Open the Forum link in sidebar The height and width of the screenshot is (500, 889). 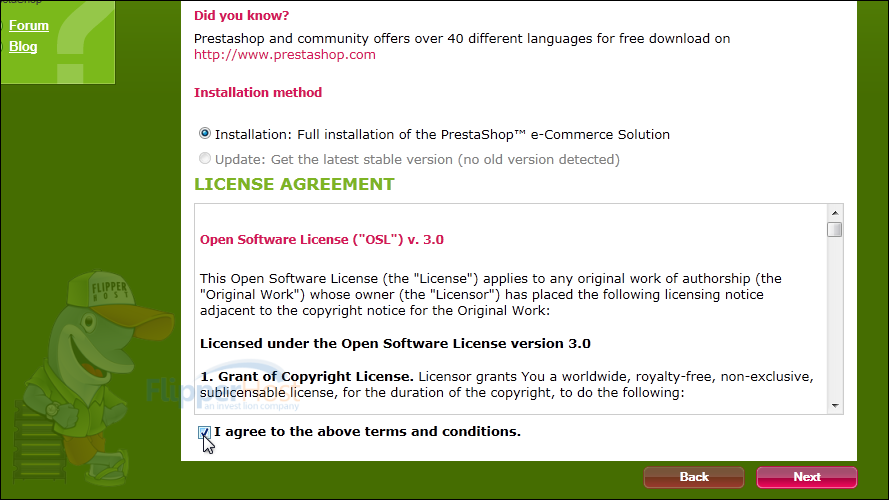click(29, 26)
